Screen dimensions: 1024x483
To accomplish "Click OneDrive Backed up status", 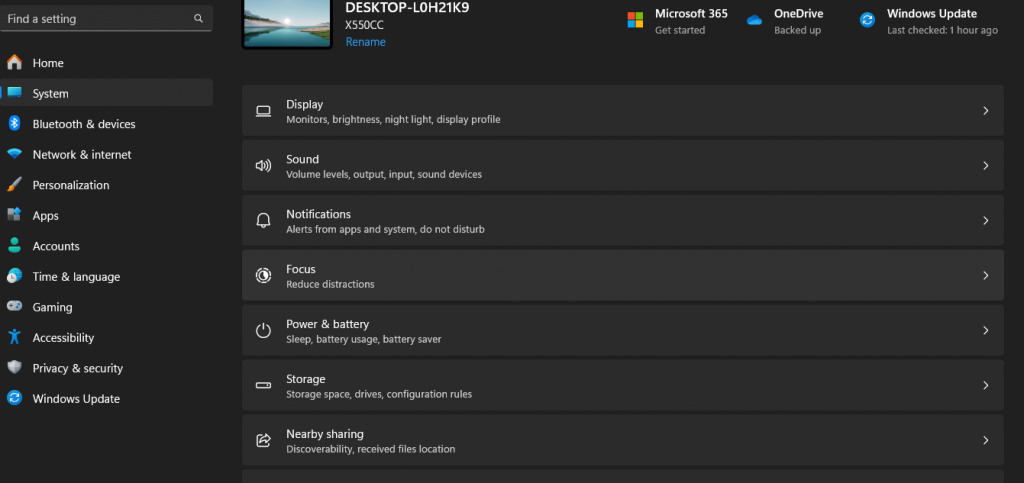I will tap(797, 30).
